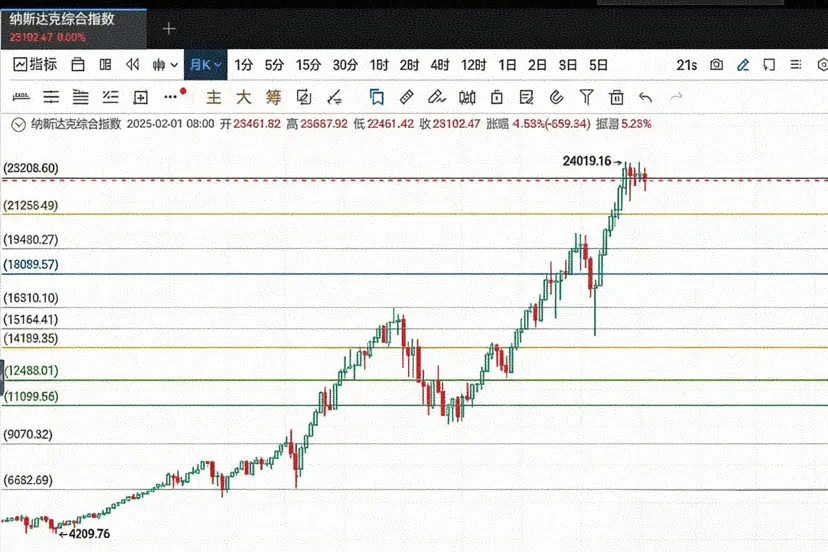
Task: Select the 4时 interval
Action: (439, 65)
